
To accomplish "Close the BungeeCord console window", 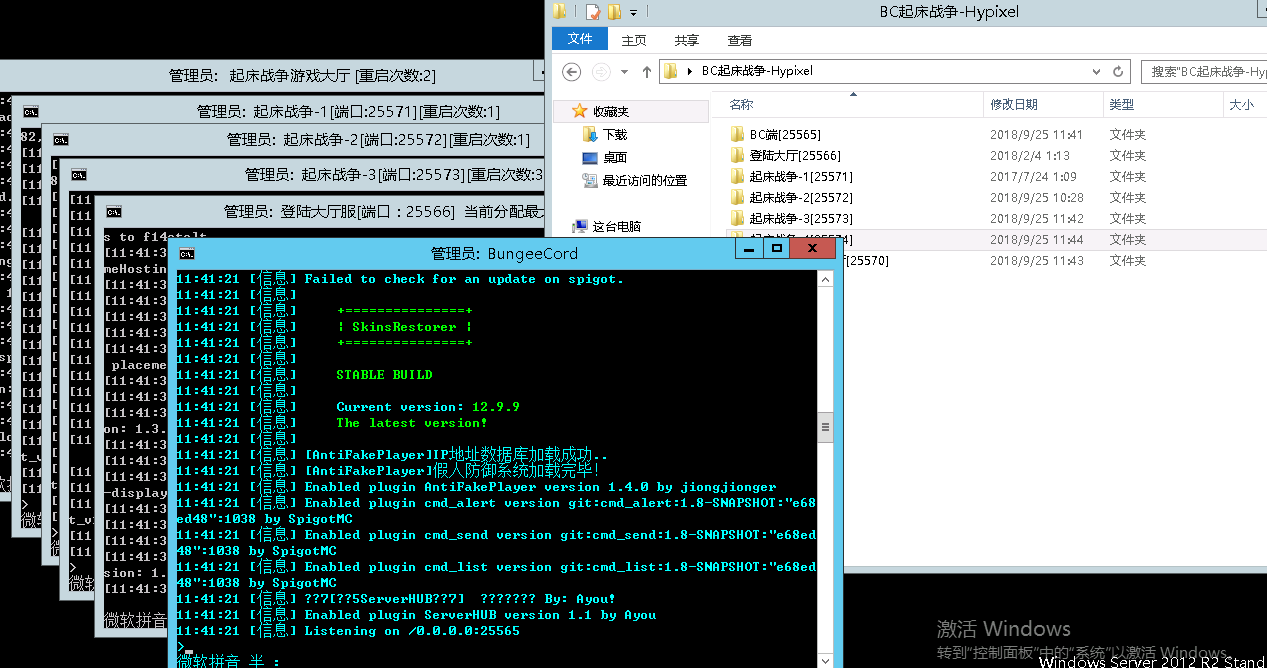I will point(815,249).
